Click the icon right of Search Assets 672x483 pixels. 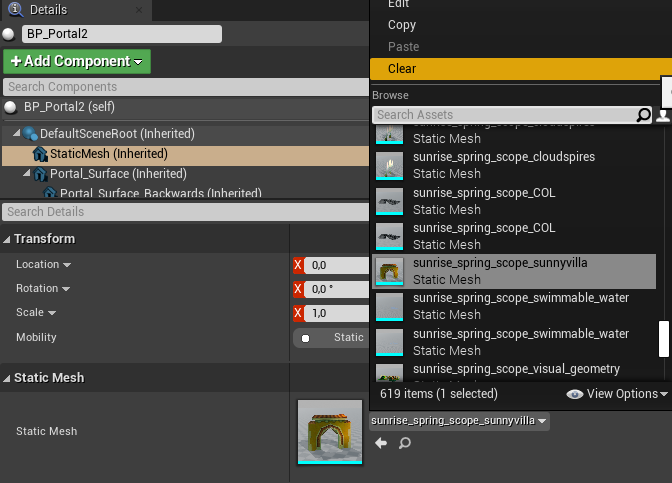tap(663, 115)
